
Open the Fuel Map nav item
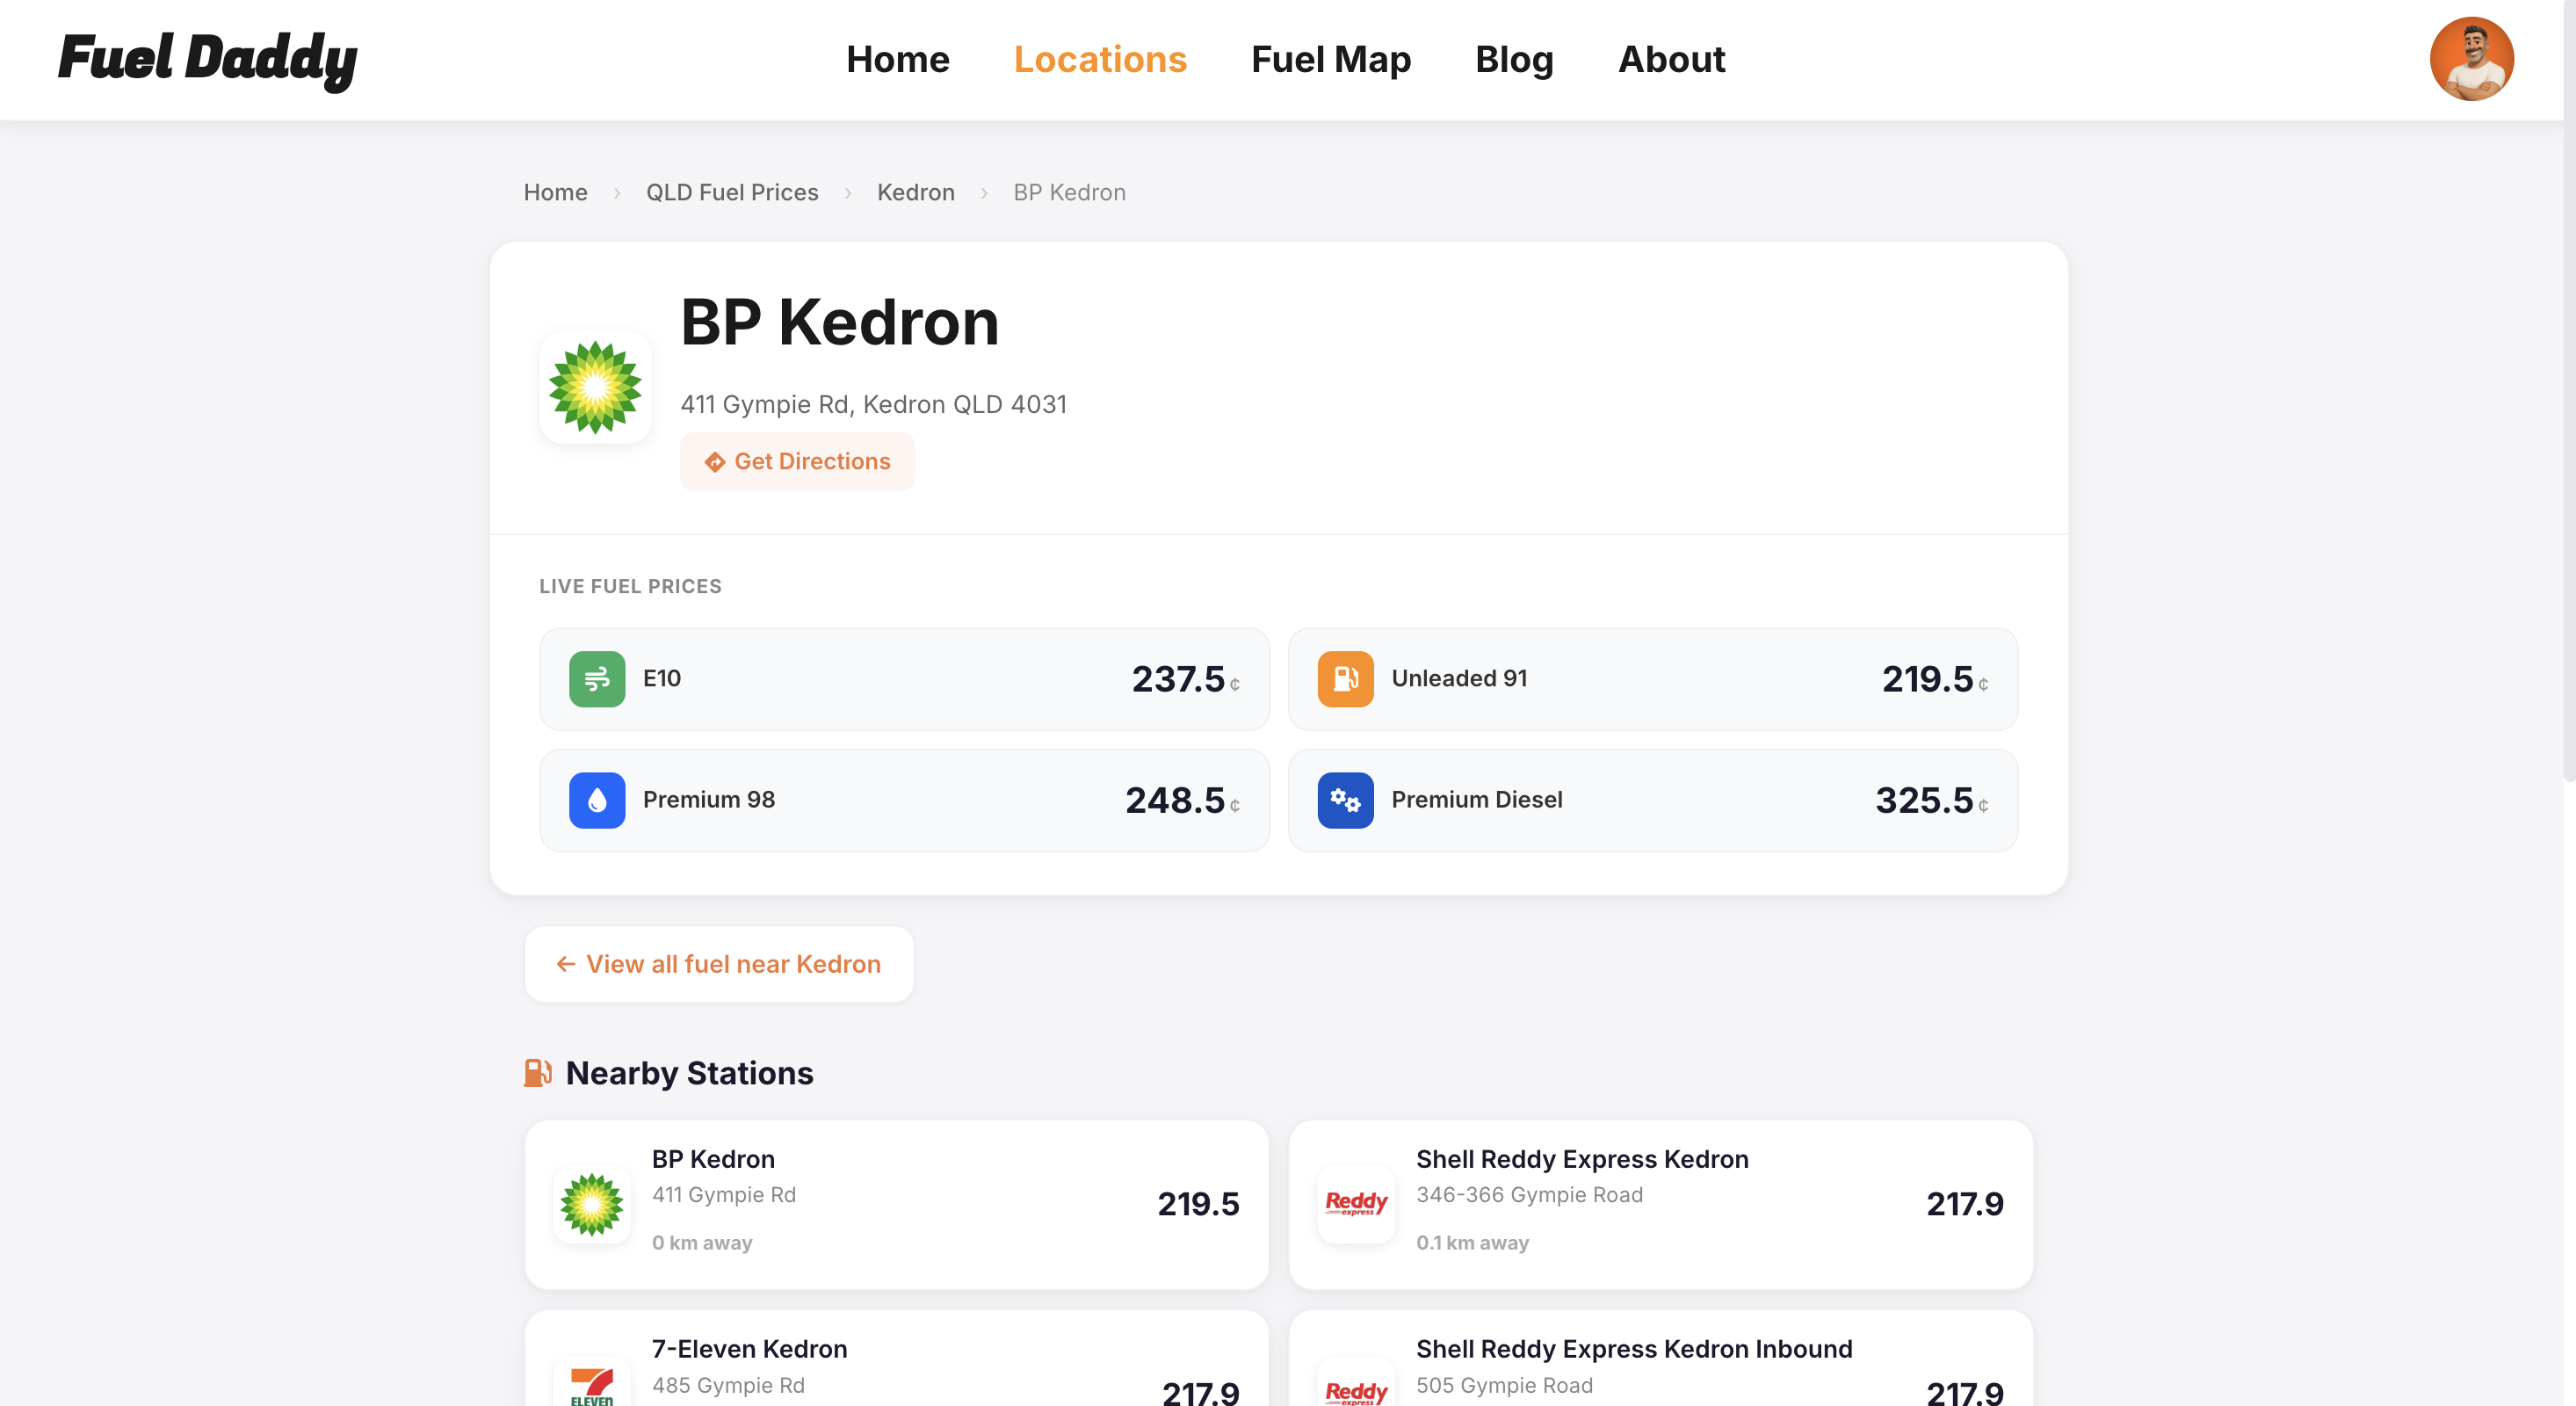pyautogui.click(x=1330, y=59)
